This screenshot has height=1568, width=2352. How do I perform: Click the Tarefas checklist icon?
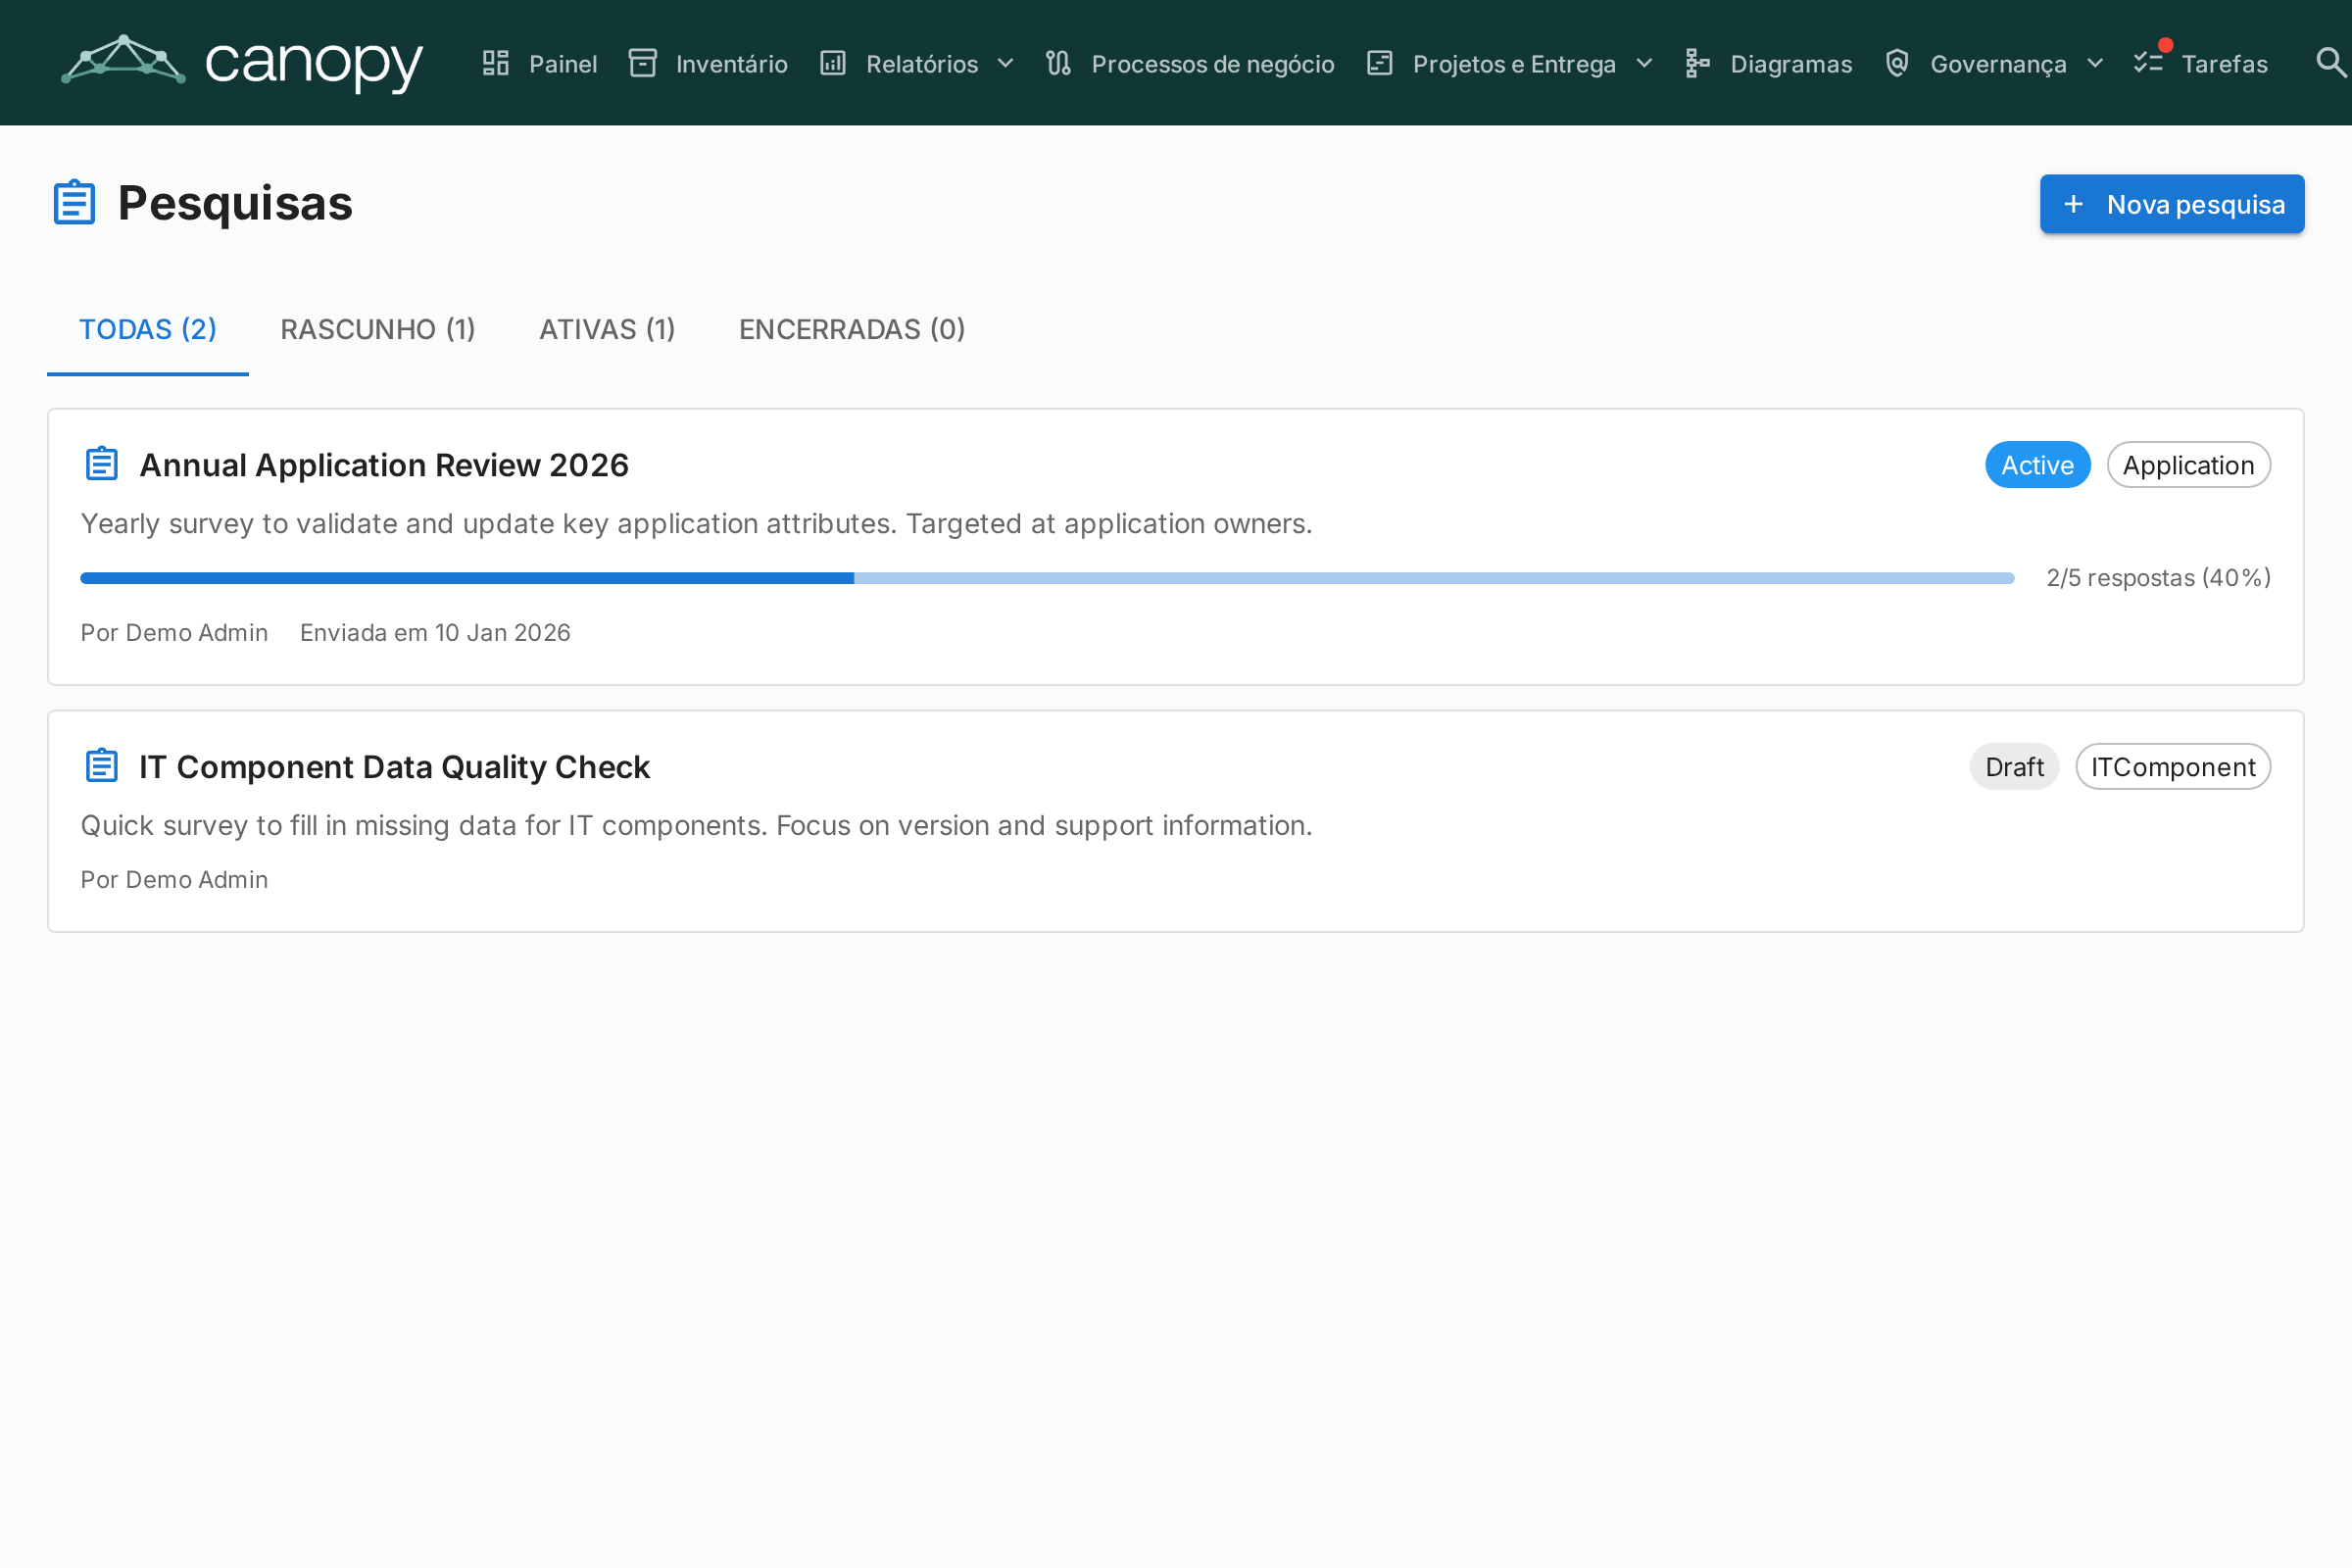(2148, 63)
